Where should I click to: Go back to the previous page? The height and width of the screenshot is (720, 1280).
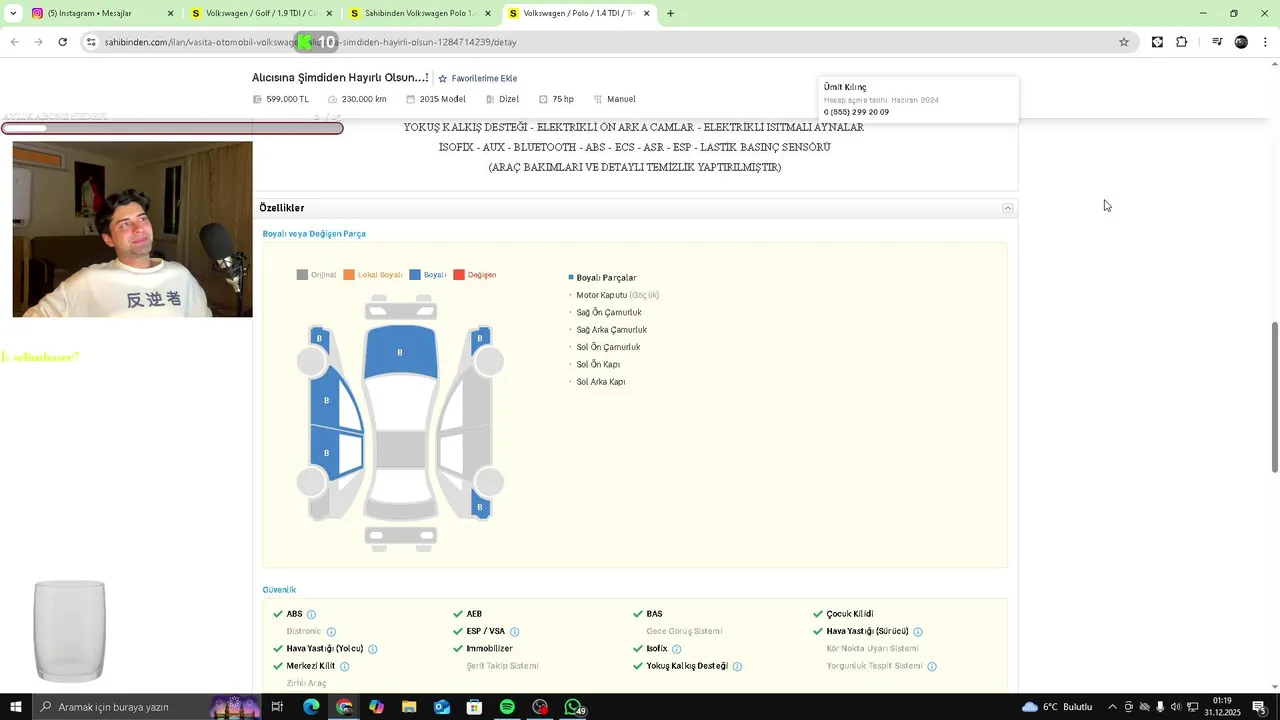click(15, 42)
